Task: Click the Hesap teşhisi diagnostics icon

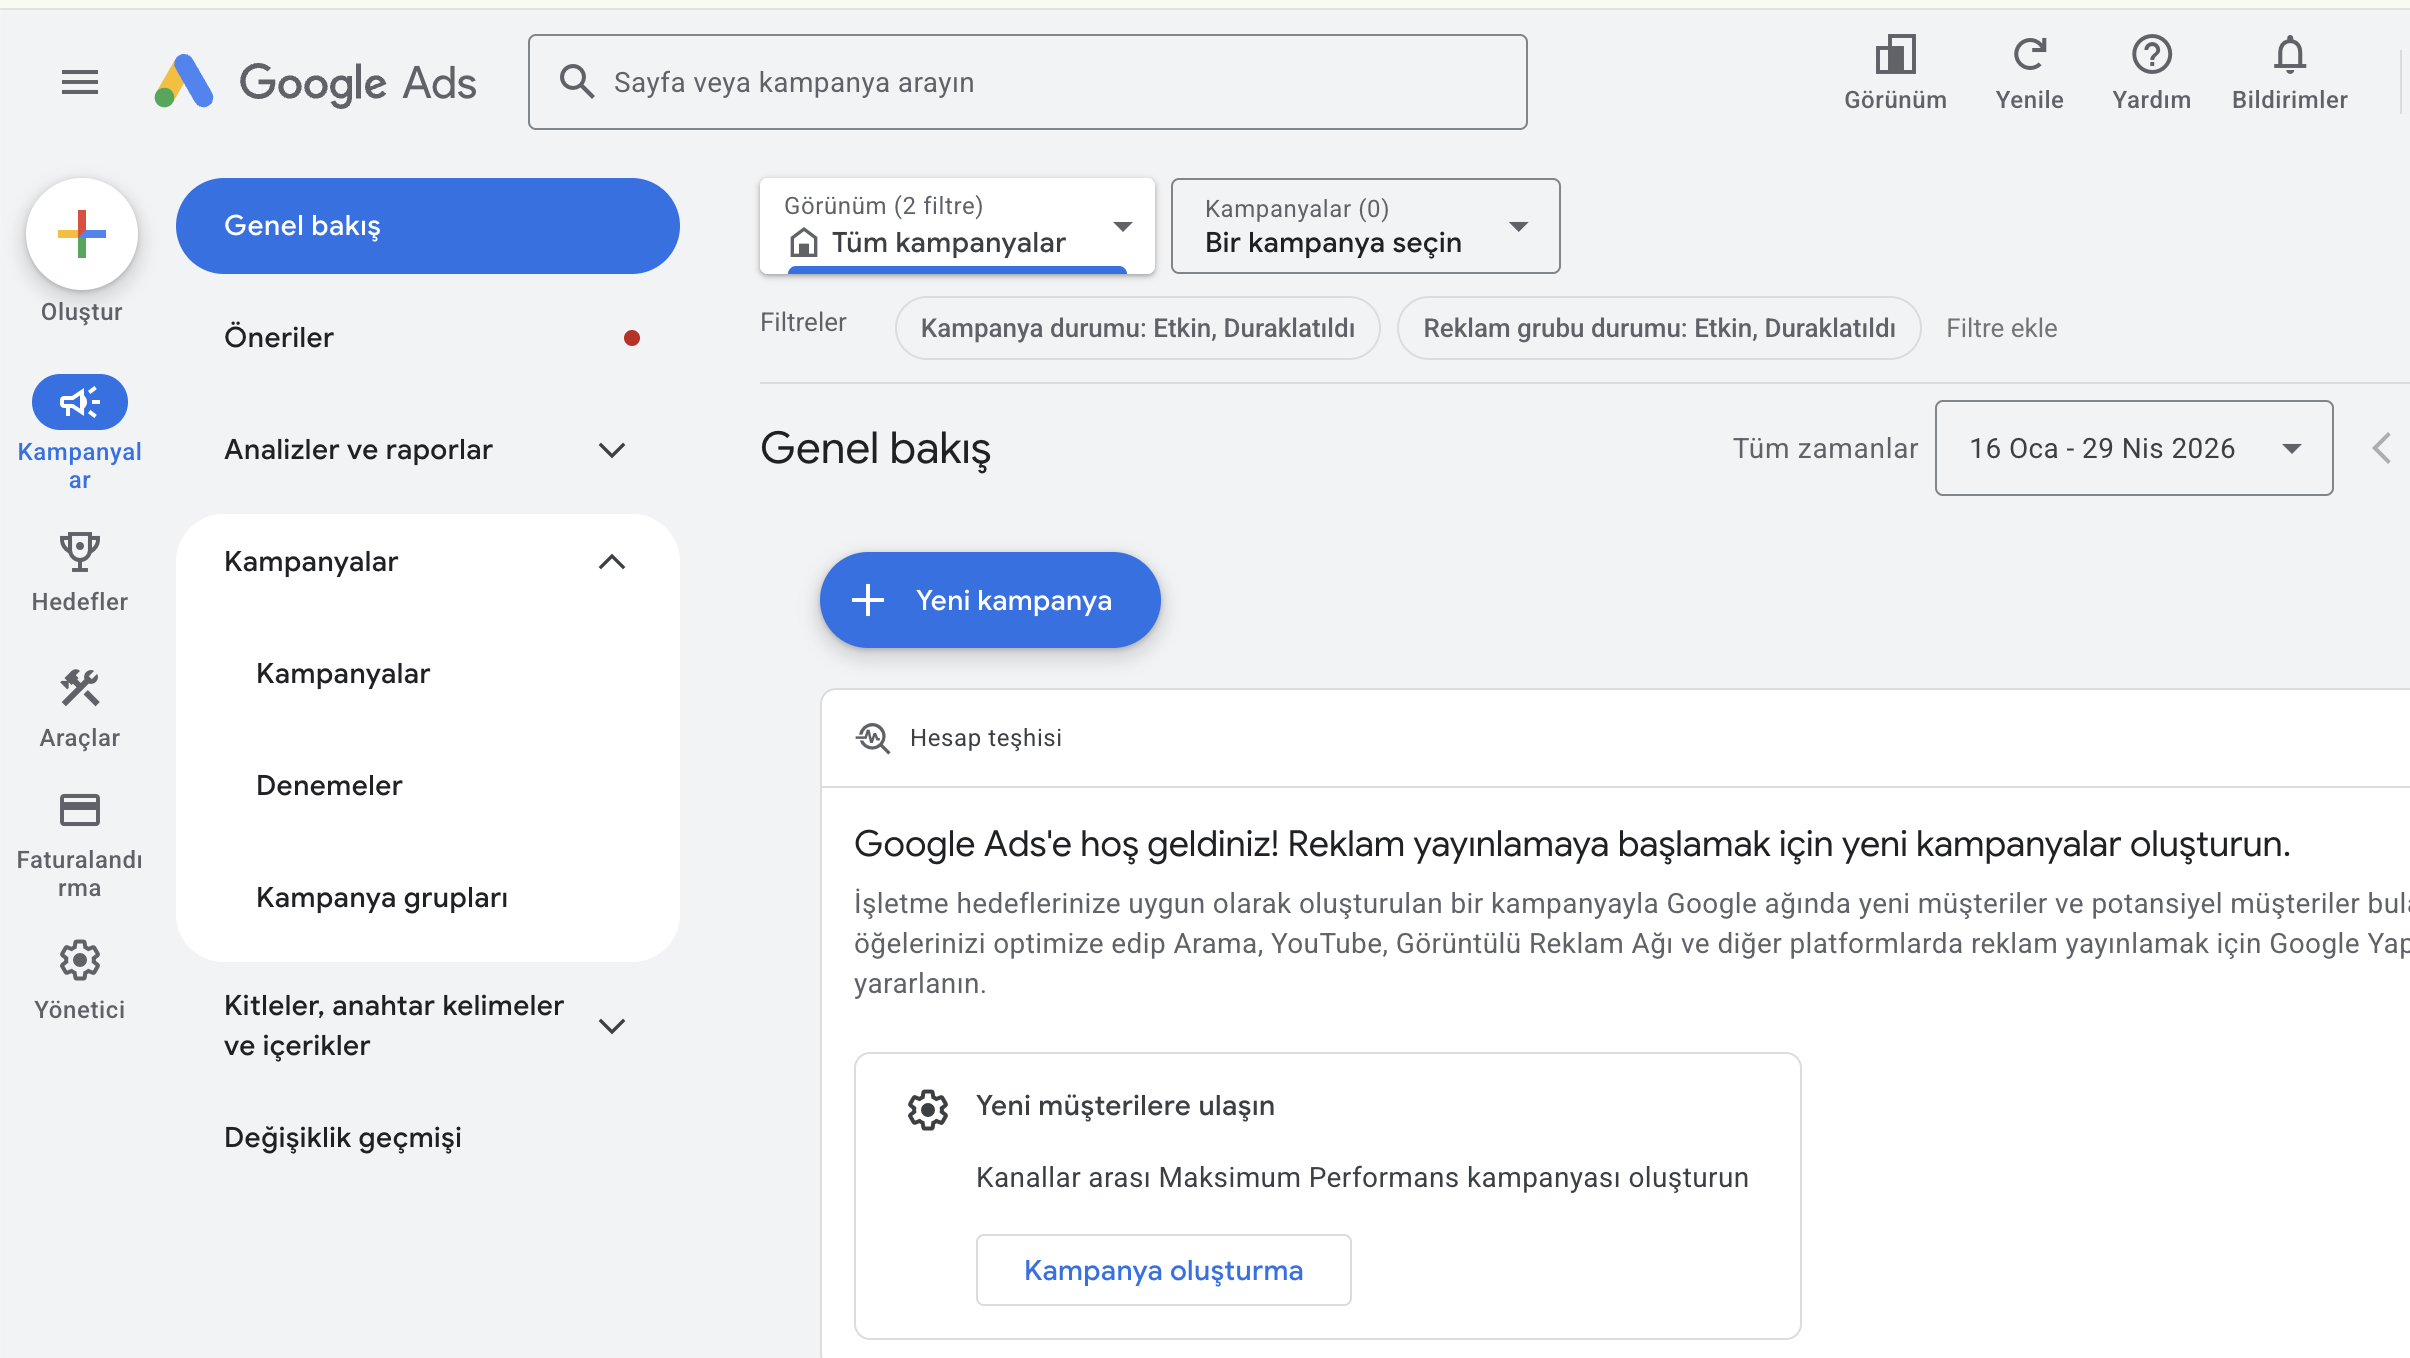Action: coord(873,738)
